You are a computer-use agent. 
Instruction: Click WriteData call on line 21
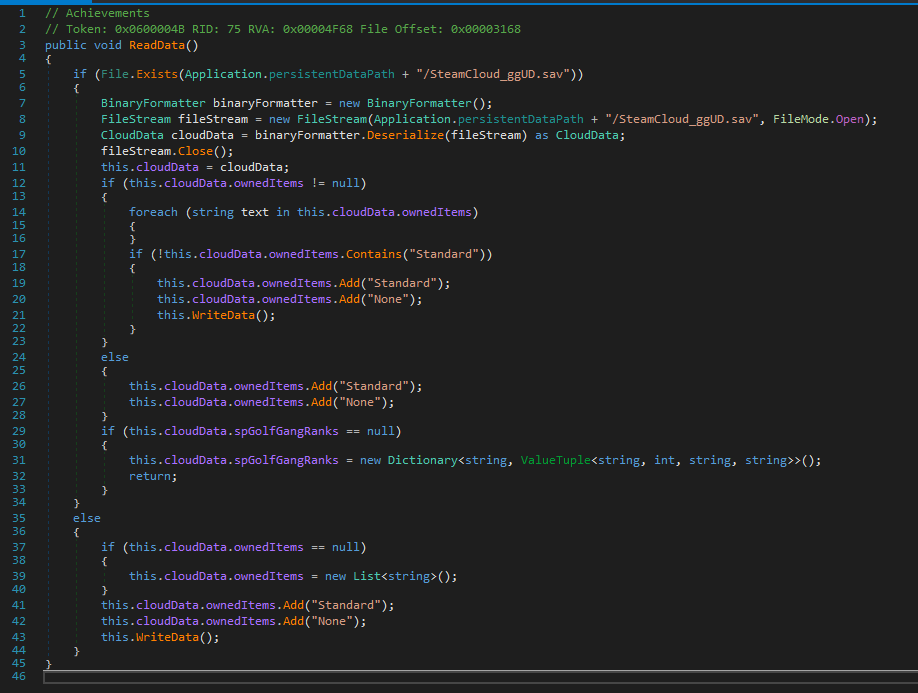(223, 315)
